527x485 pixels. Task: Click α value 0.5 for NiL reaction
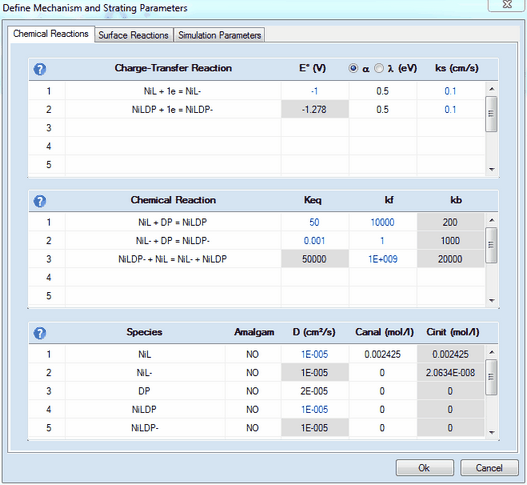[383, 91]
